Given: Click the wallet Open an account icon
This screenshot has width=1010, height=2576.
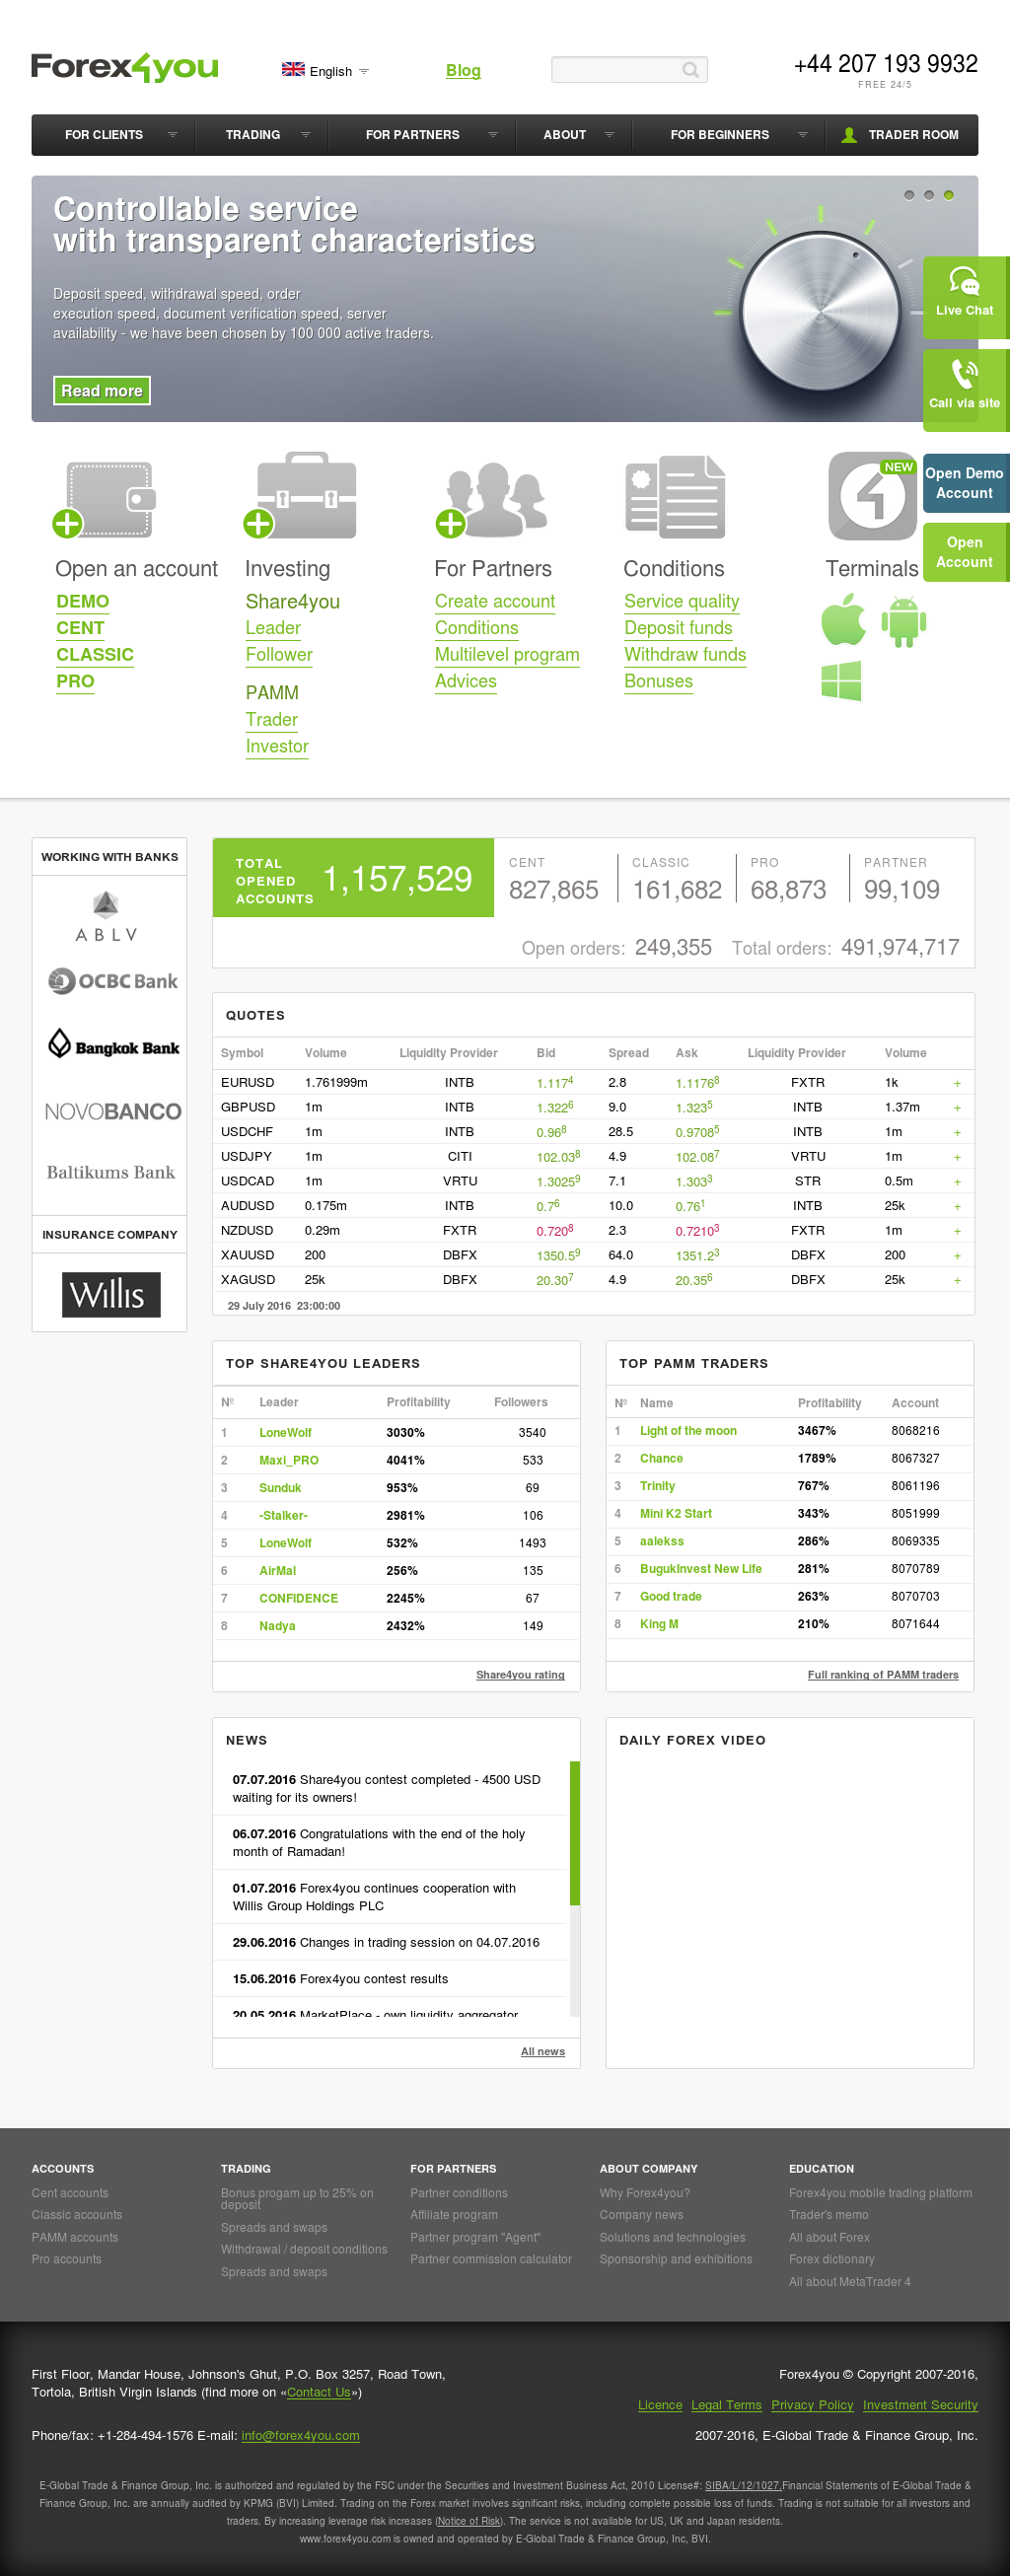Looking at the screenshot, I should [106, 498].
